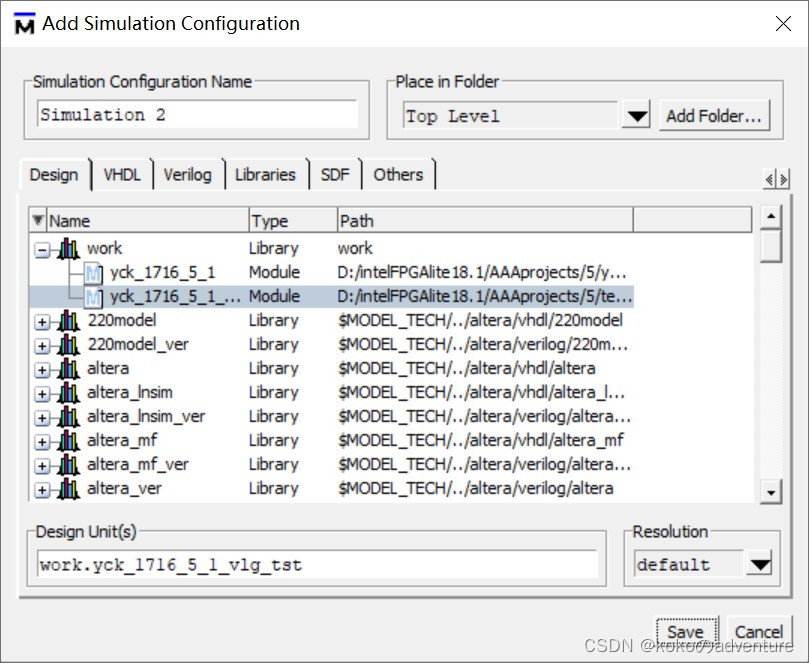
Task: Click the selected yck_1716_5_1_... module icon
Action: [93, 297]
